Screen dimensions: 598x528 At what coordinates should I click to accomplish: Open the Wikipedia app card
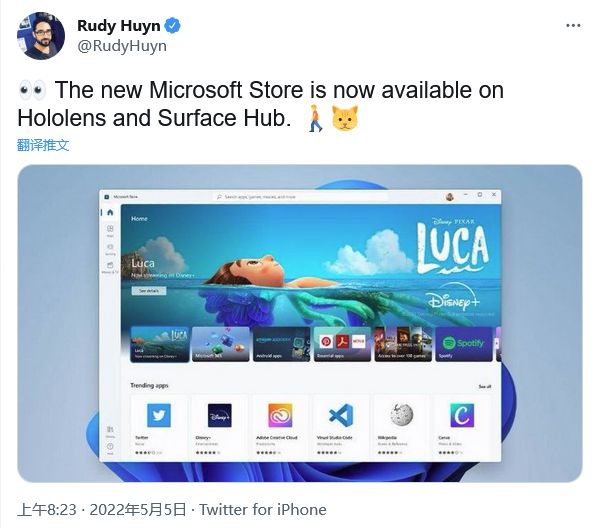(x=402, y=427)
